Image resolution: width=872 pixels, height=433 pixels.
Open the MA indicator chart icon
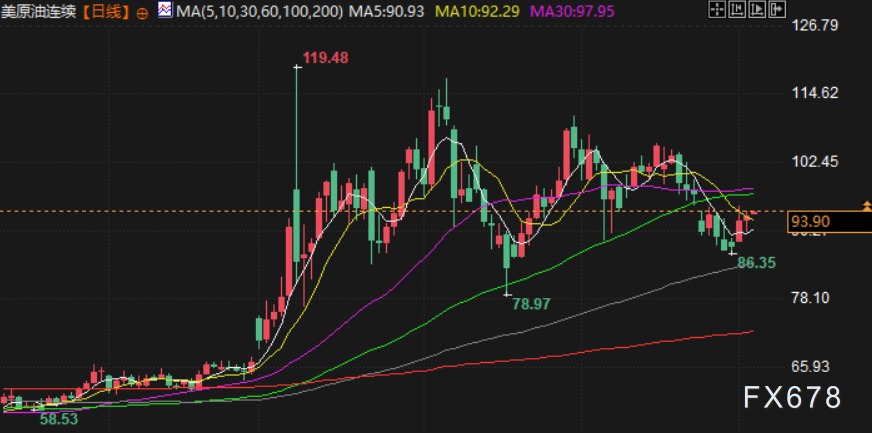(165, 9)
